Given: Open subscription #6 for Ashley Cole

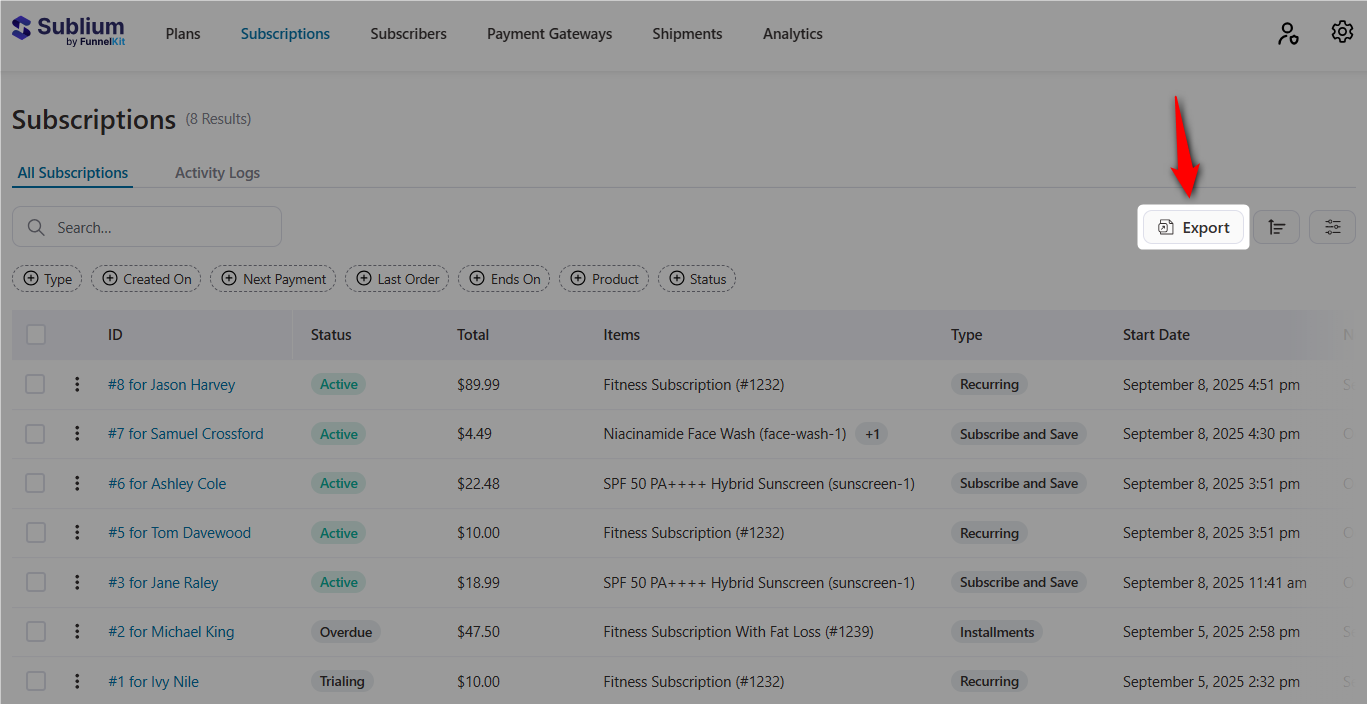Looking at the screenshot, I should (x=167, y=483).
